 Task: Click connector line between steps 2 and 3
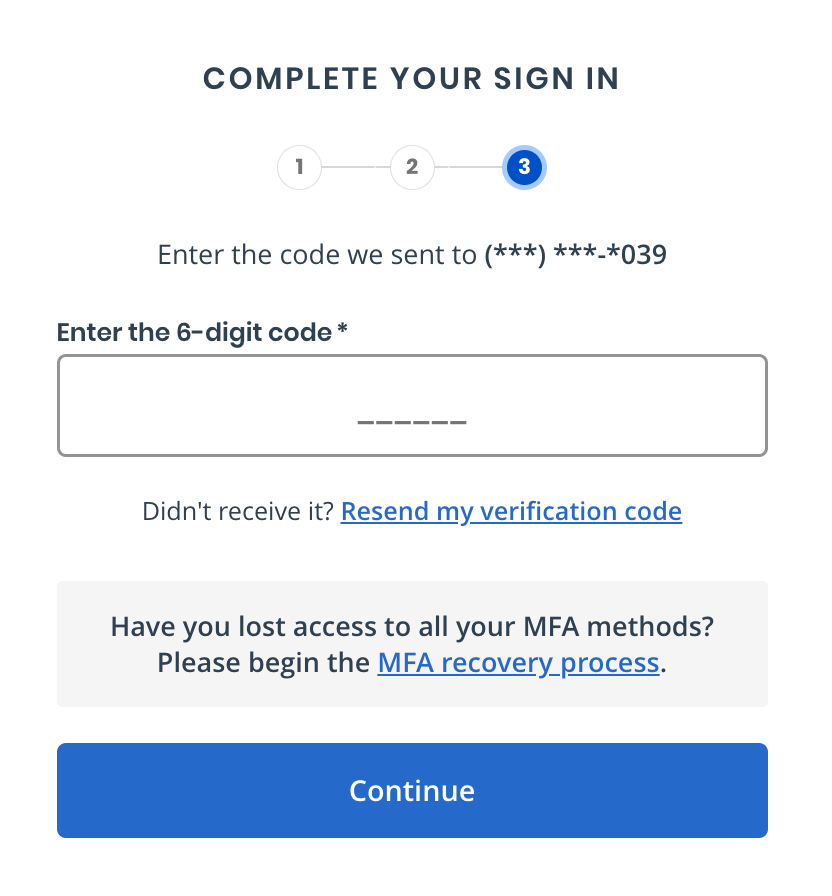(x=468, y=168)
